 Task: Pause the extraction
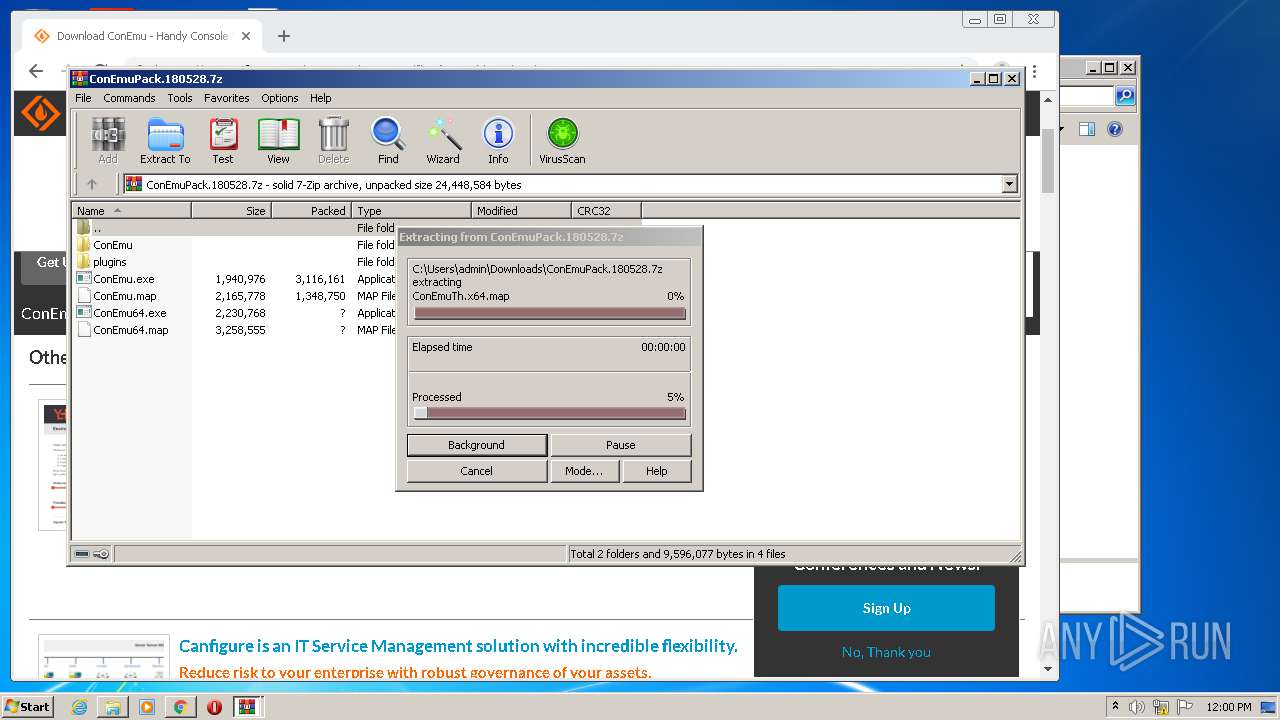click(x=620, y=445)
